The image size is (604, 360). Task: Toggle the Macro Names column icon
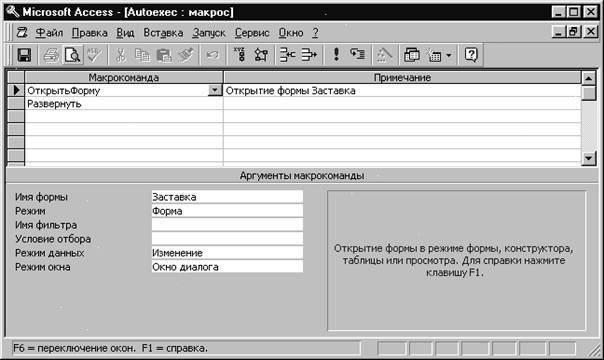[240, 55]
